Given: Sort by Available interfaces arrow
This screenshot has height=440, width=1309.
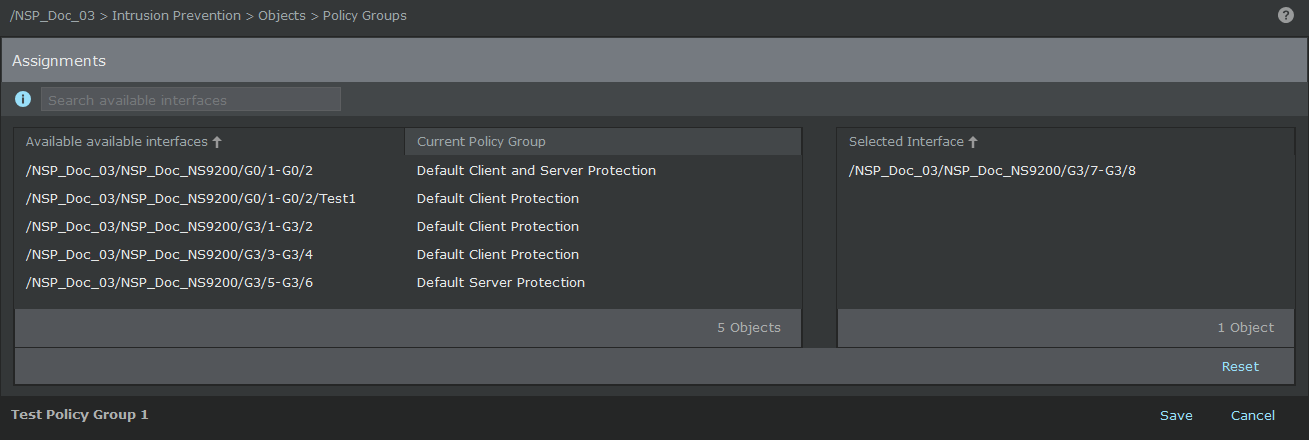Looking at the screenshot, I should tap(217, 142).
